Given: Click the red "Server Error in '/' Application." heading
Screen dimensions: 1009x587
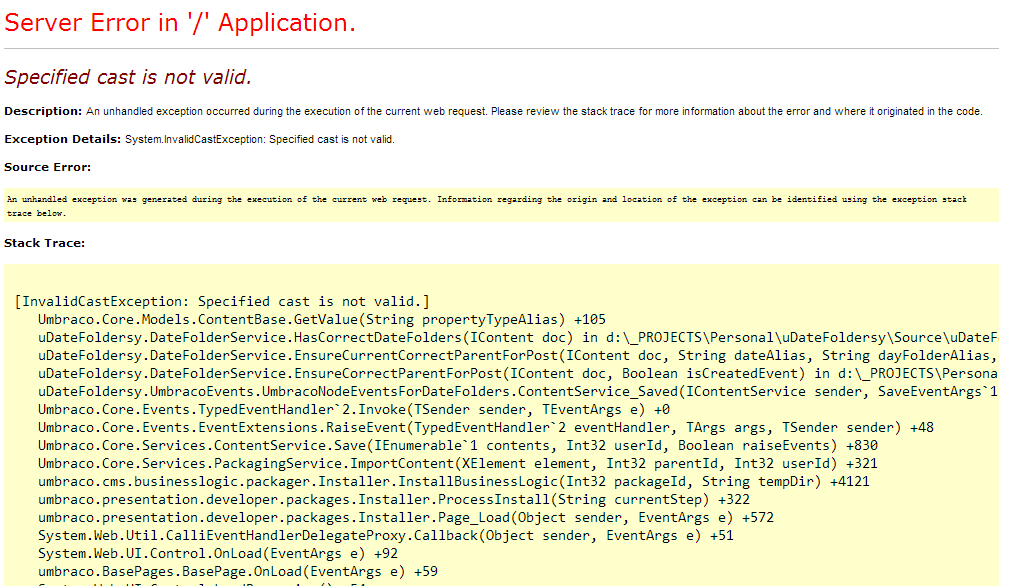Looking at the screenshot, I should pyautogui.click(x=180, y=23).
